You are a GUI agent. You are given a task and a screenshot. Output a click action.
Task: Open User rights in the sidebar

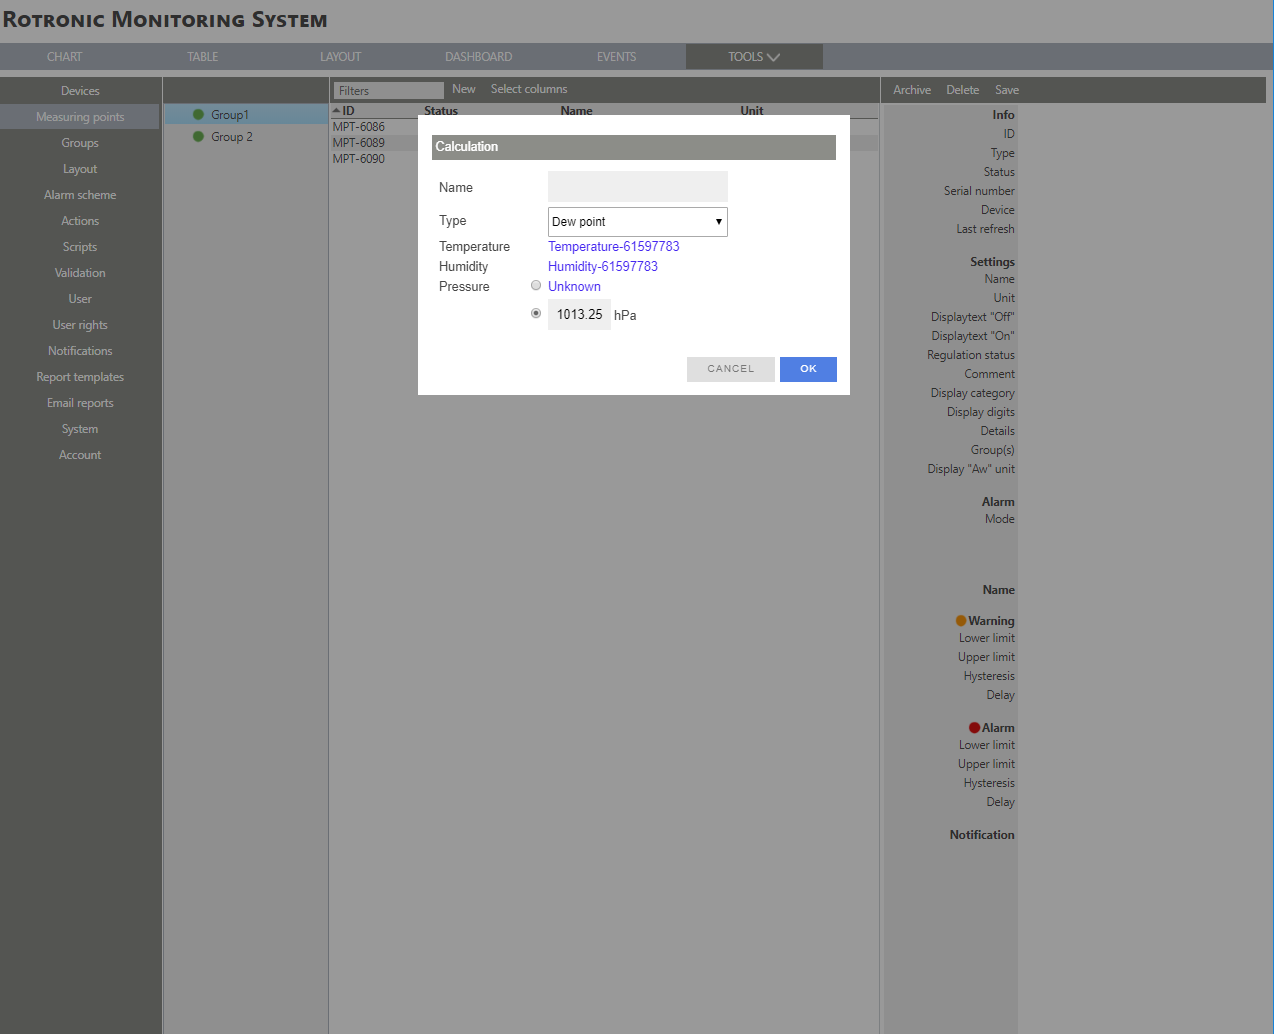[x=80, y=325]
